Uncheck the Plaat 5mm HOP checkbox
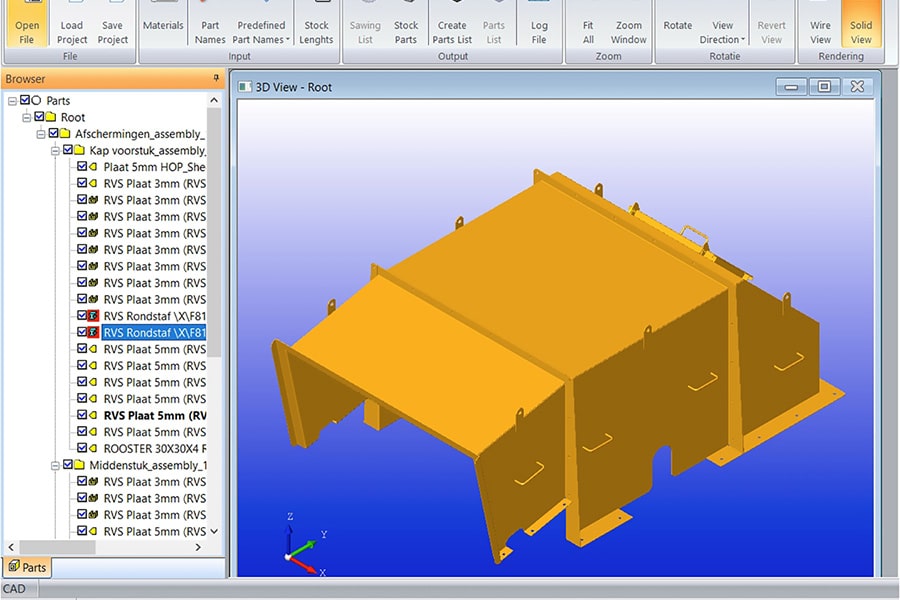This screenshot has width=900, height=600. 82,167
